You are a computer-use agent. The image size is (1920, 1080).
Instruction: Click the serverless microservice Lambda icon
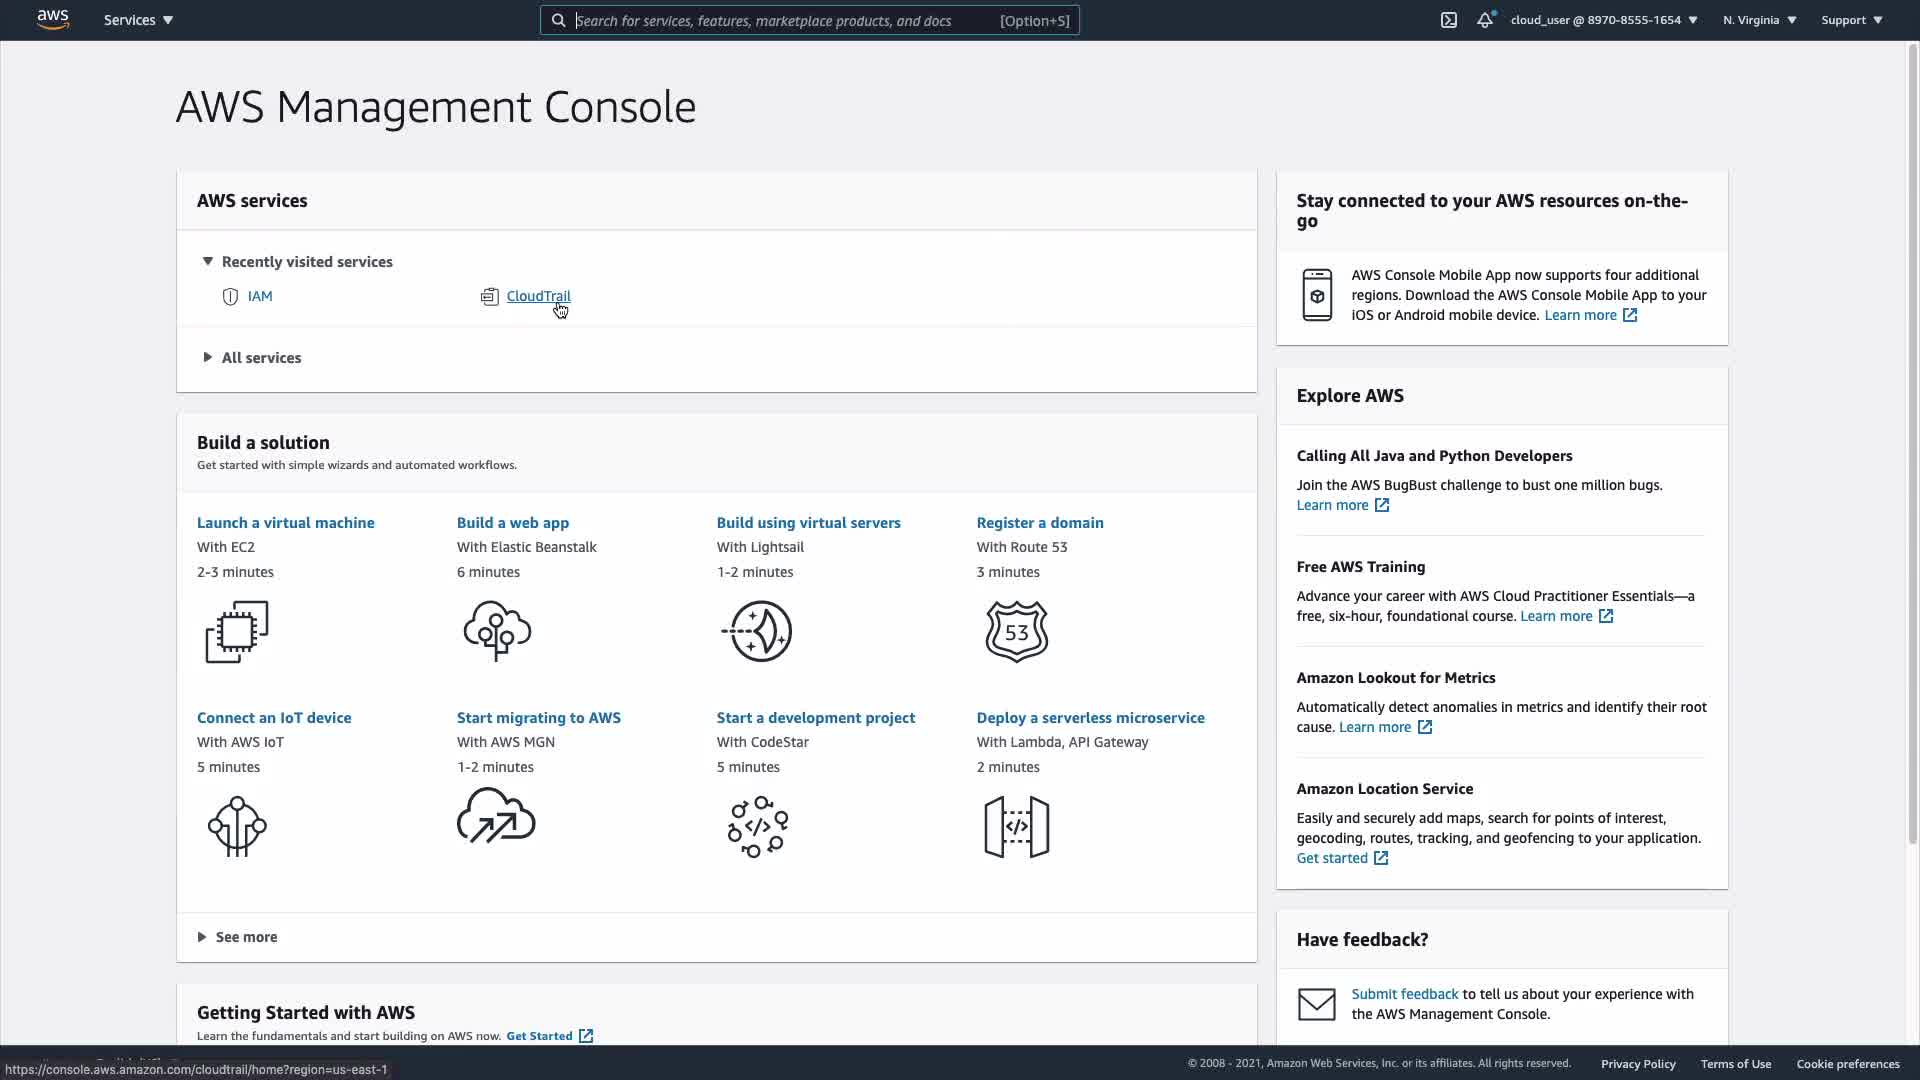[x=1016, y=826]
